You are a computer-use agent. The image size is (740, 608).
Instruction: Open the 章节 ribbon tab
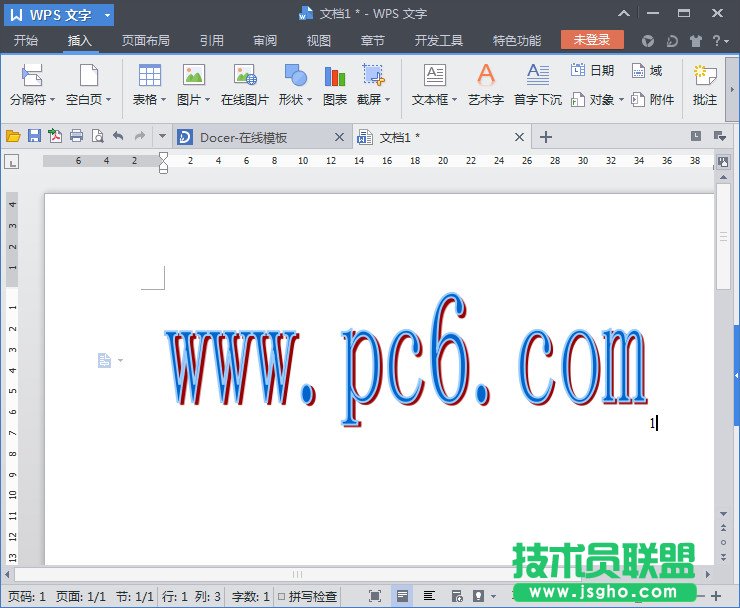[x=372, y=41]
